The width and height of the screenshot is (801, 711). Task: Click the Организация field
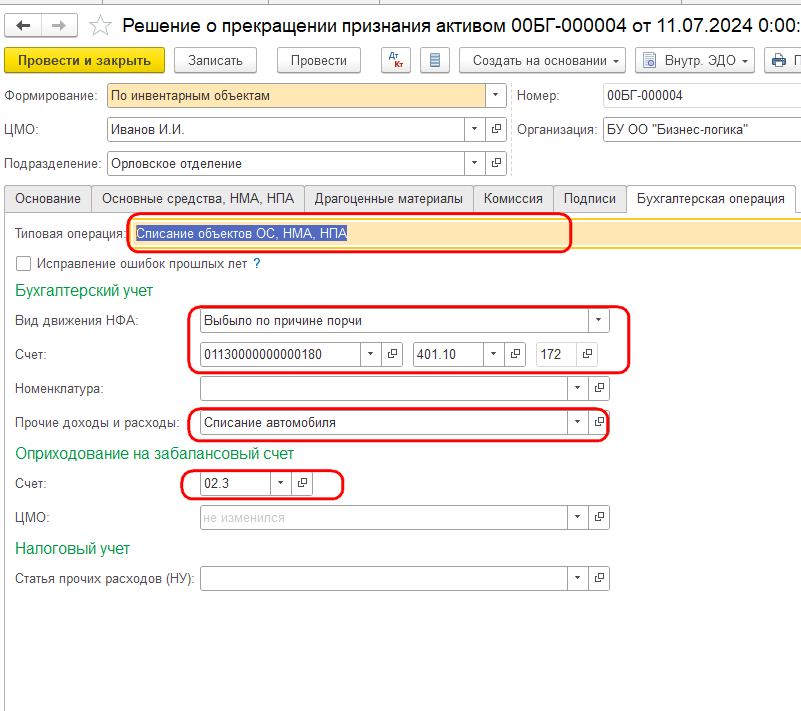(702, 129)
